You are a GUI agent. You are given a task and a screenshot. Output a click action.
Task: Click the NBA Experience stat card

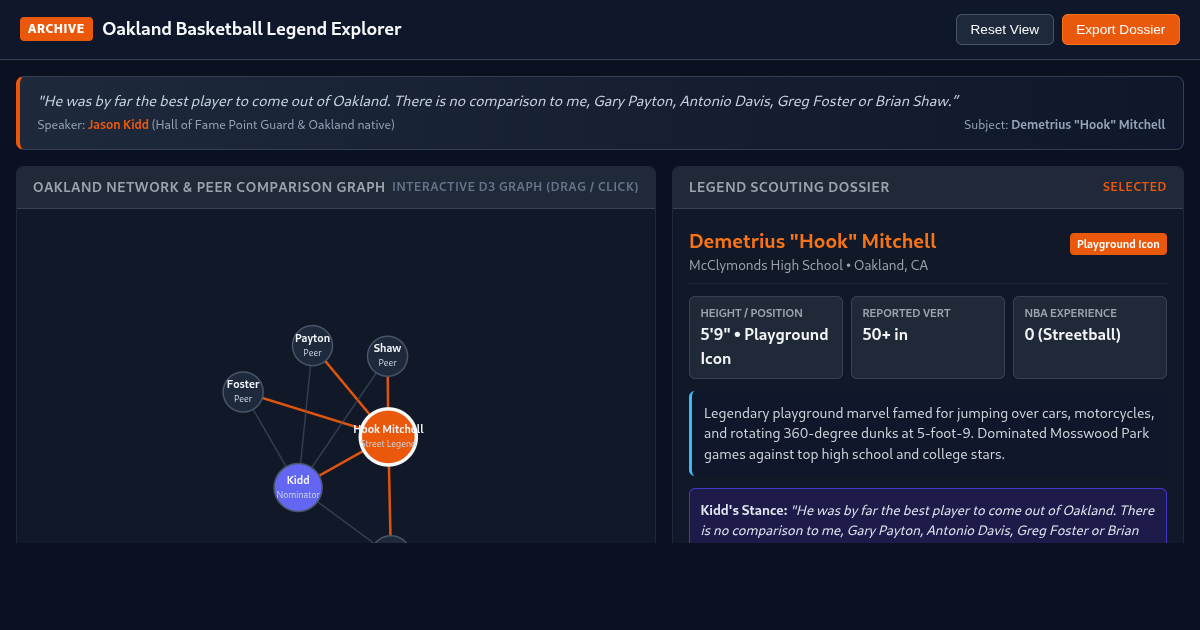pyautogui.click(x=1090, y=337)
